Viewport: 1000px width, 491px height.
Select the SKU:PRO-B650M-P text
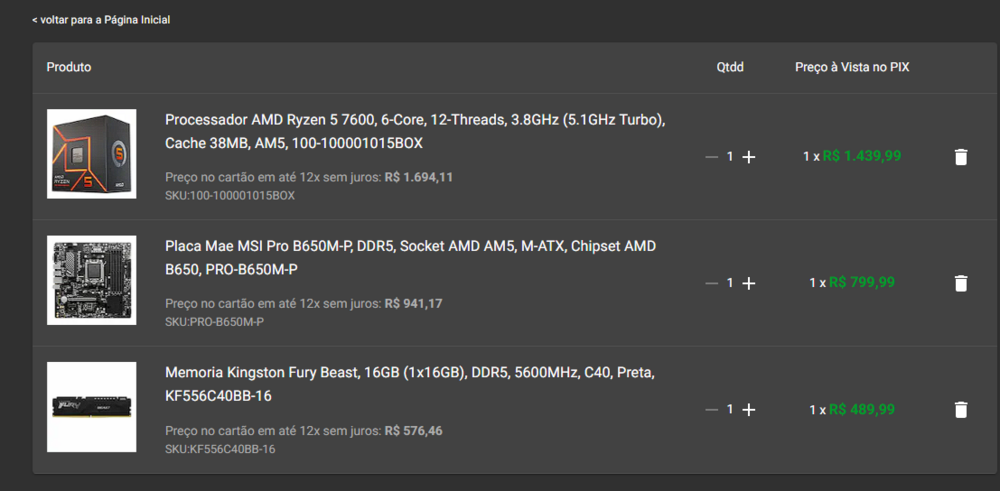point(214,322)
